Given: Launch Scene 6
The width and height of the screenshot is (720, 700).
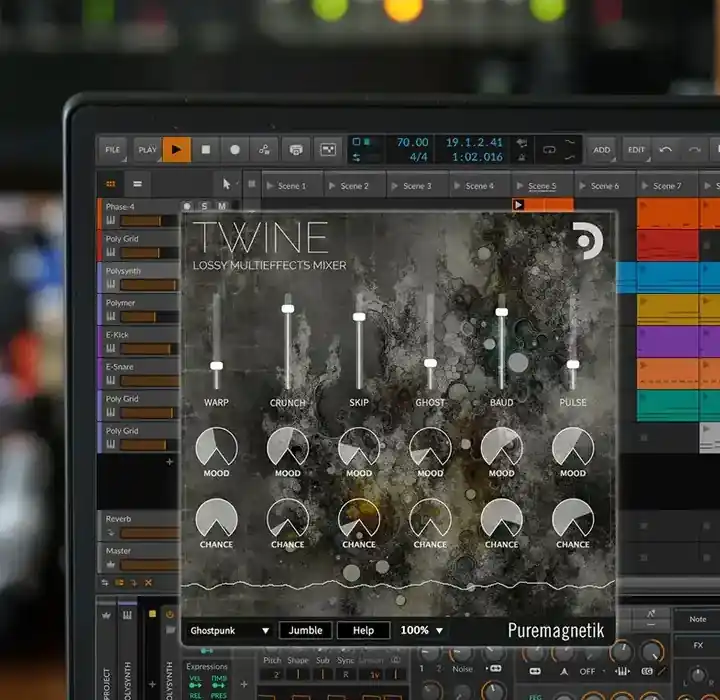Looking at the screenshot, I should point(605,186).
